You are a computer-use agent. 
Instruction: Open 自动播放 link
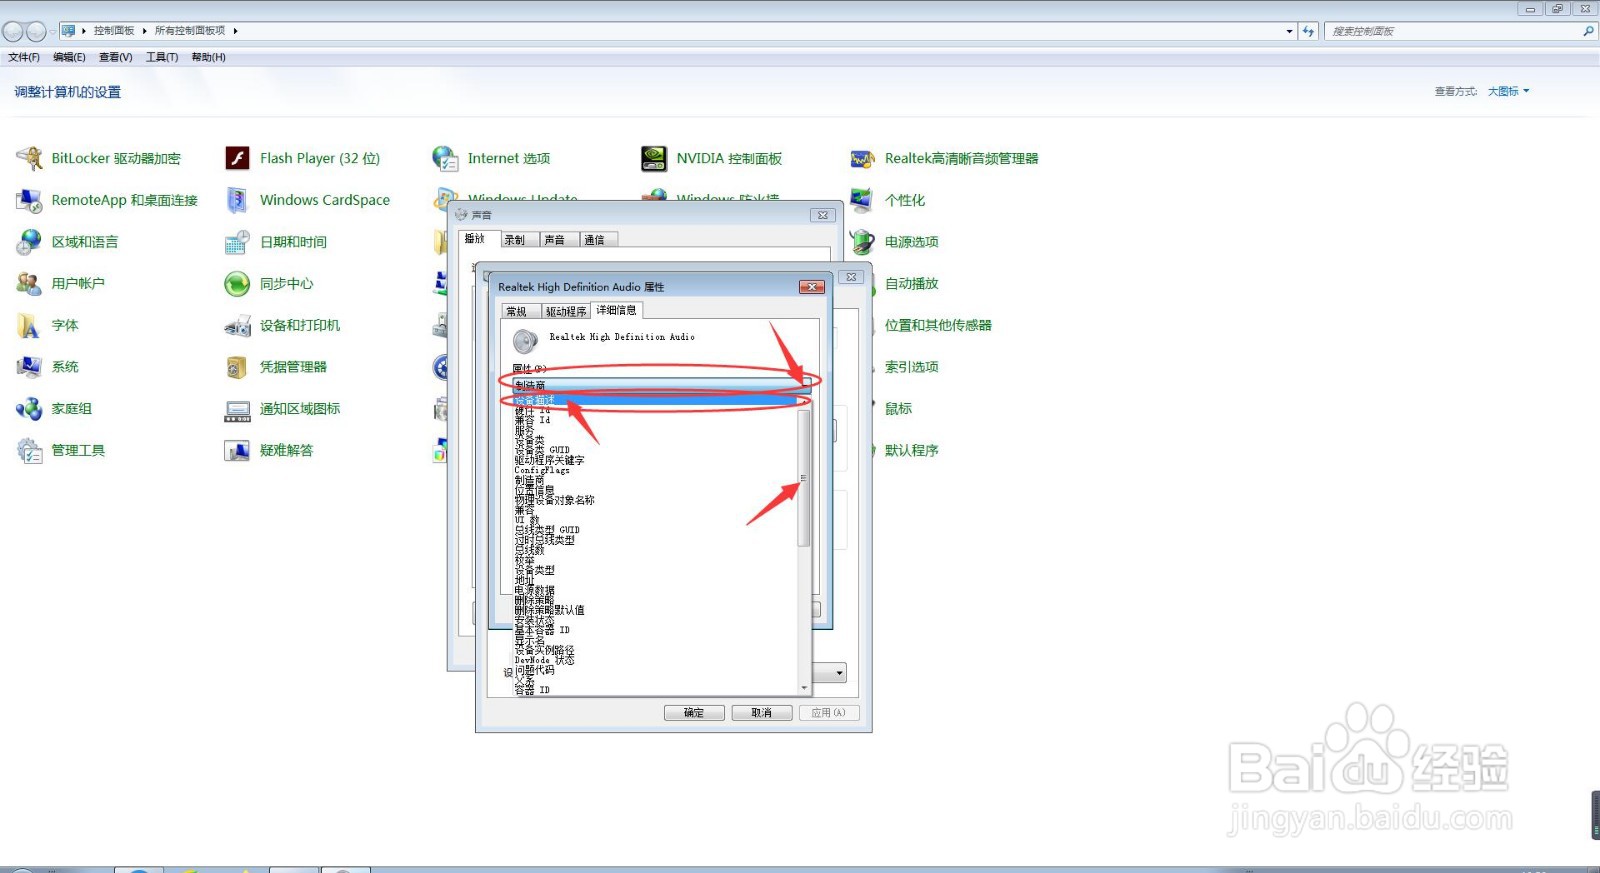pyautogui.click(x=911, y=284)
